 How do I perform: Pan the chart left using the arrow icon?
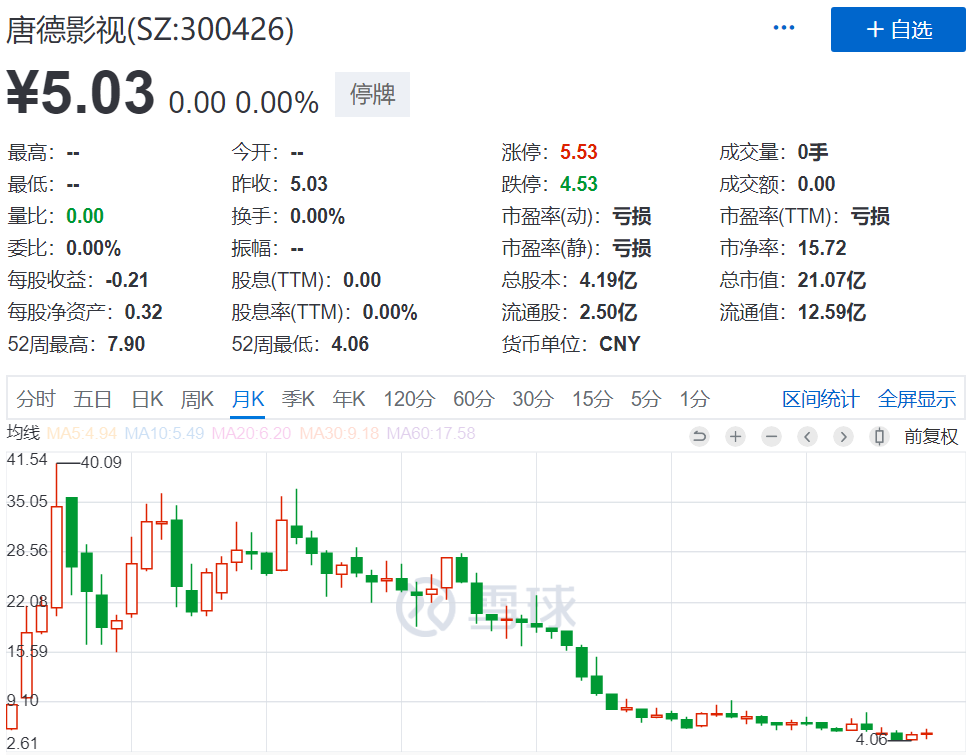click(x=807, y=436)
